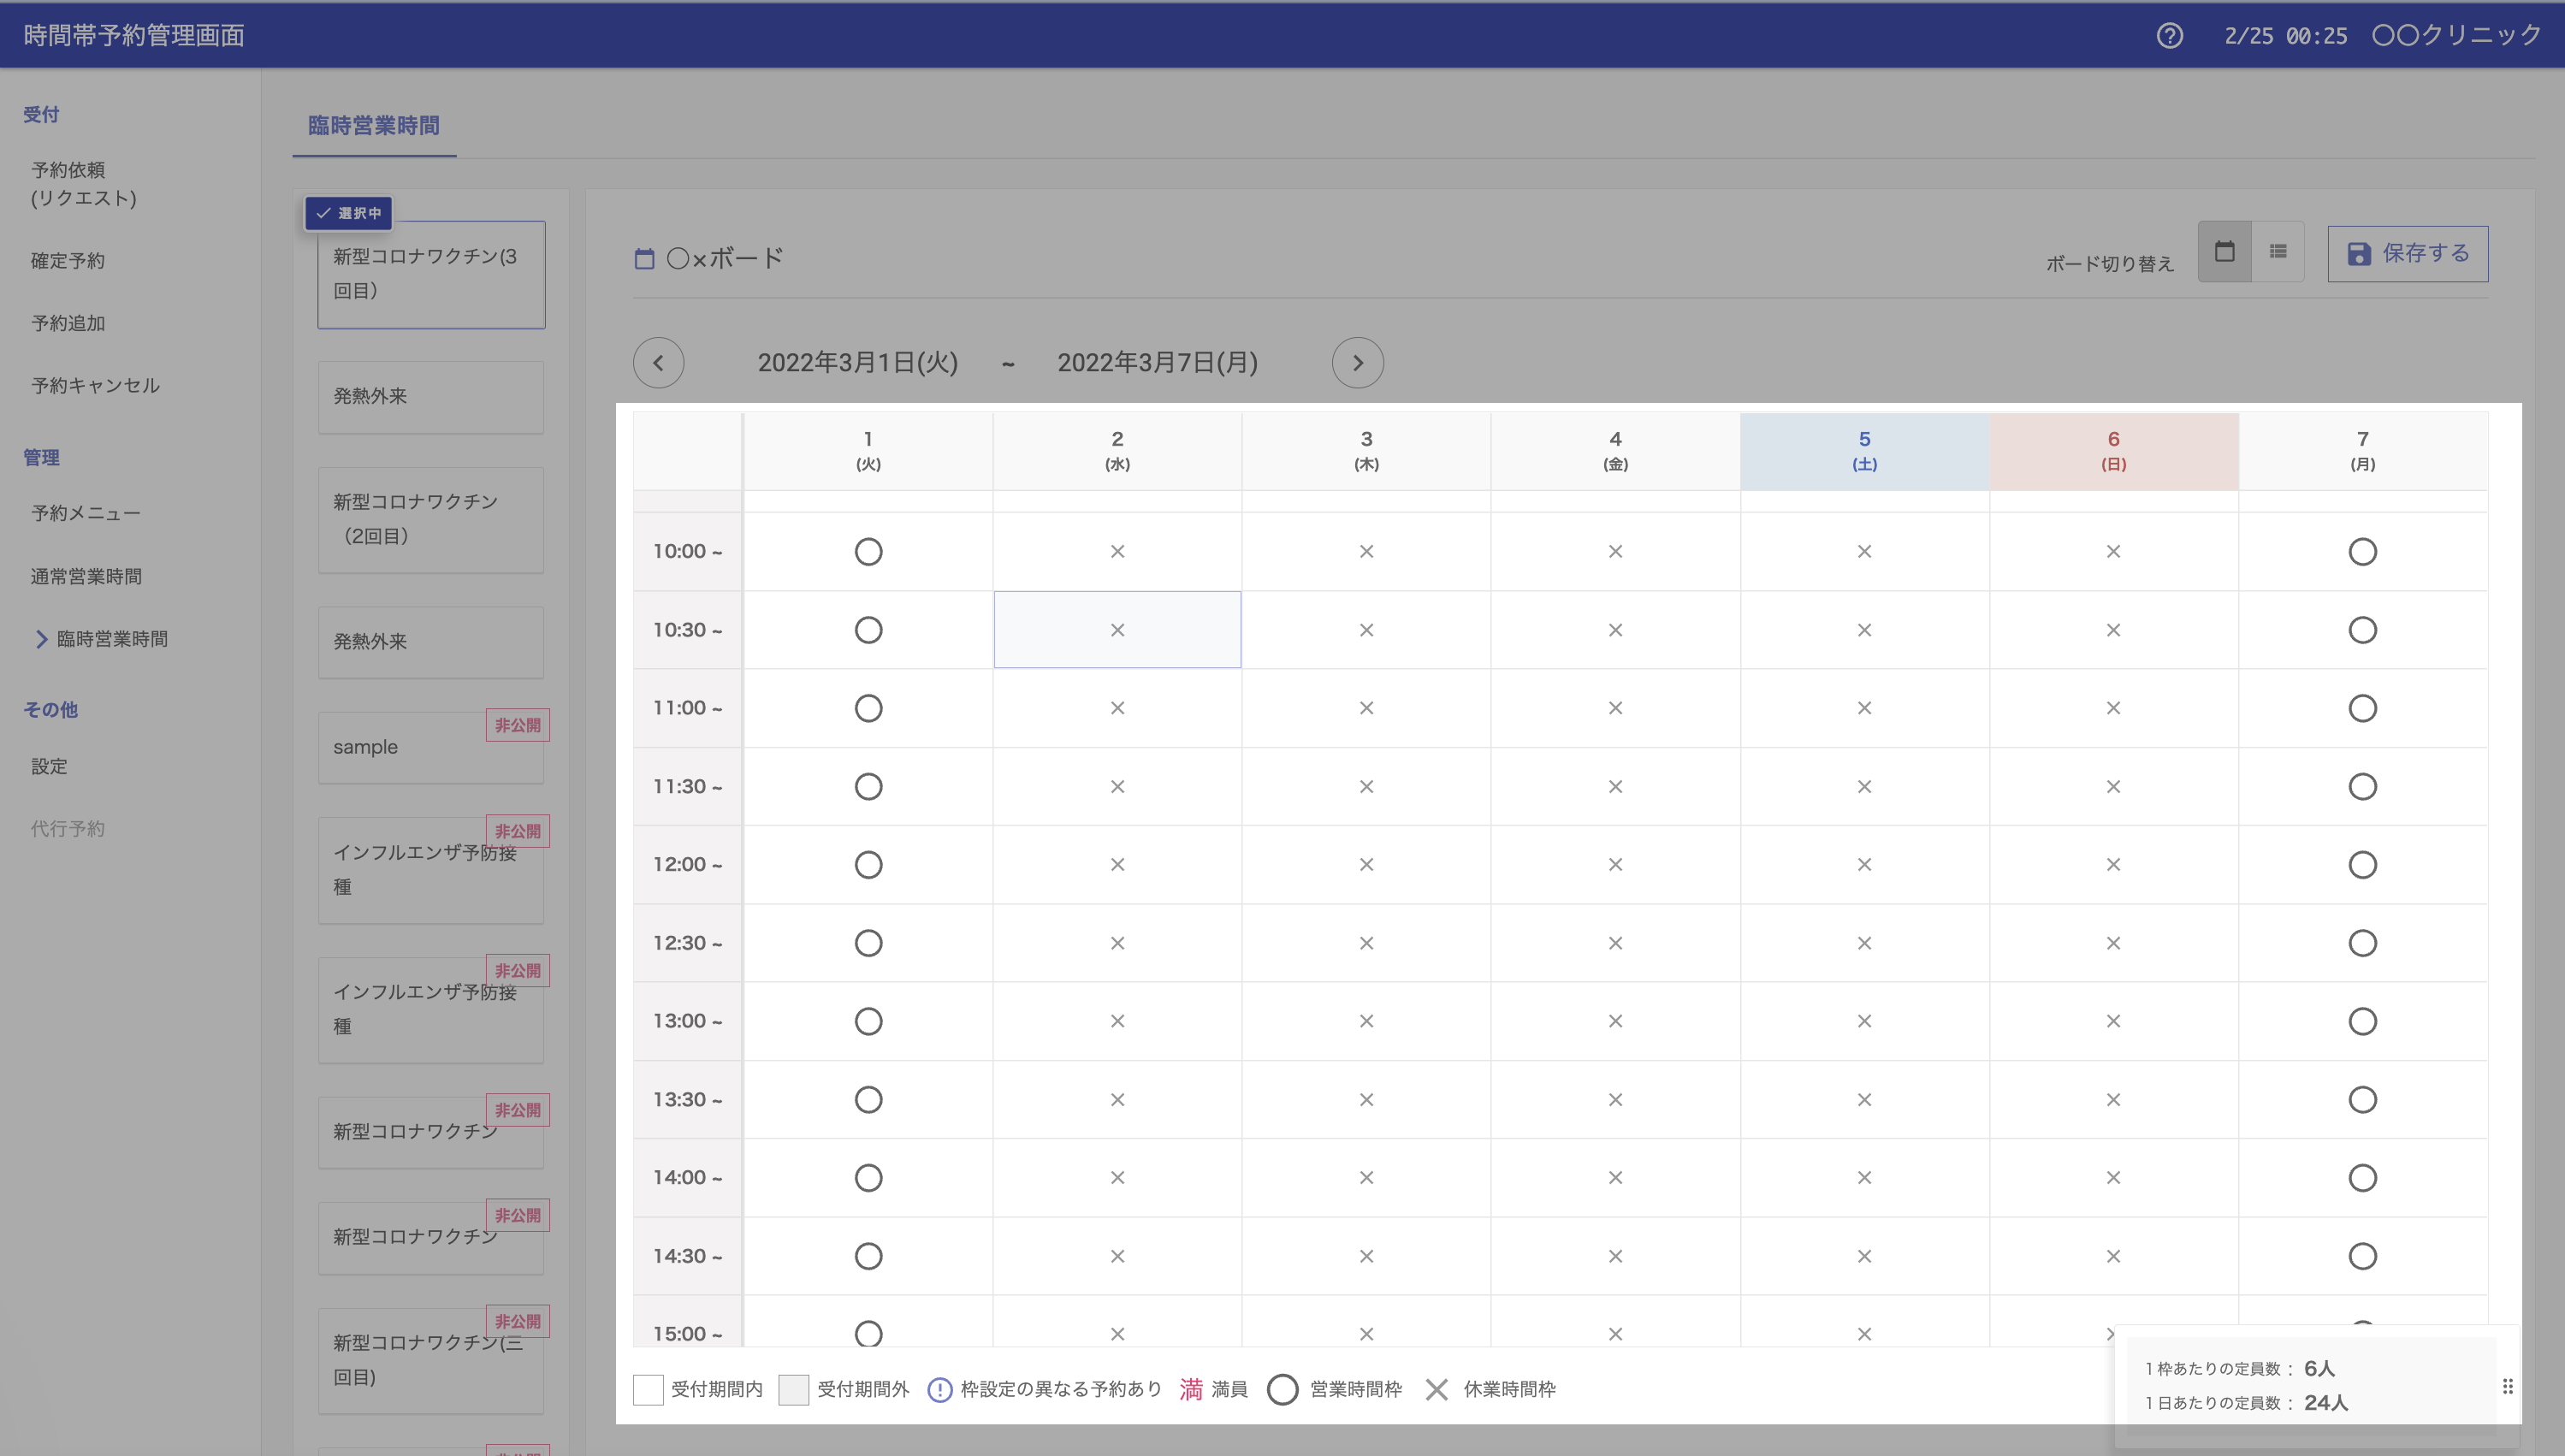The width and height of the screenshot is (2565, 1456).
Task: Toggle 10:00 Tuesday open circle slot
Action: 868,552
